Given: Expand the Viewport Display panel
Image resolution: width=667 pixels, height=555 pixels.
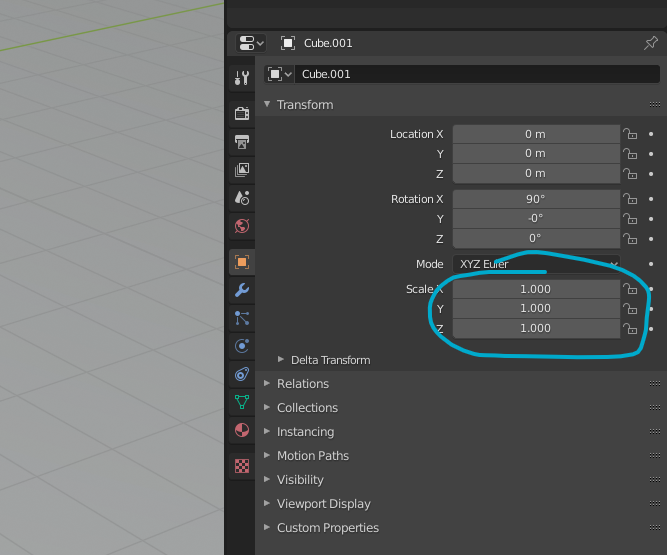Looking at the screenshot, I should [x=323, y=504].
